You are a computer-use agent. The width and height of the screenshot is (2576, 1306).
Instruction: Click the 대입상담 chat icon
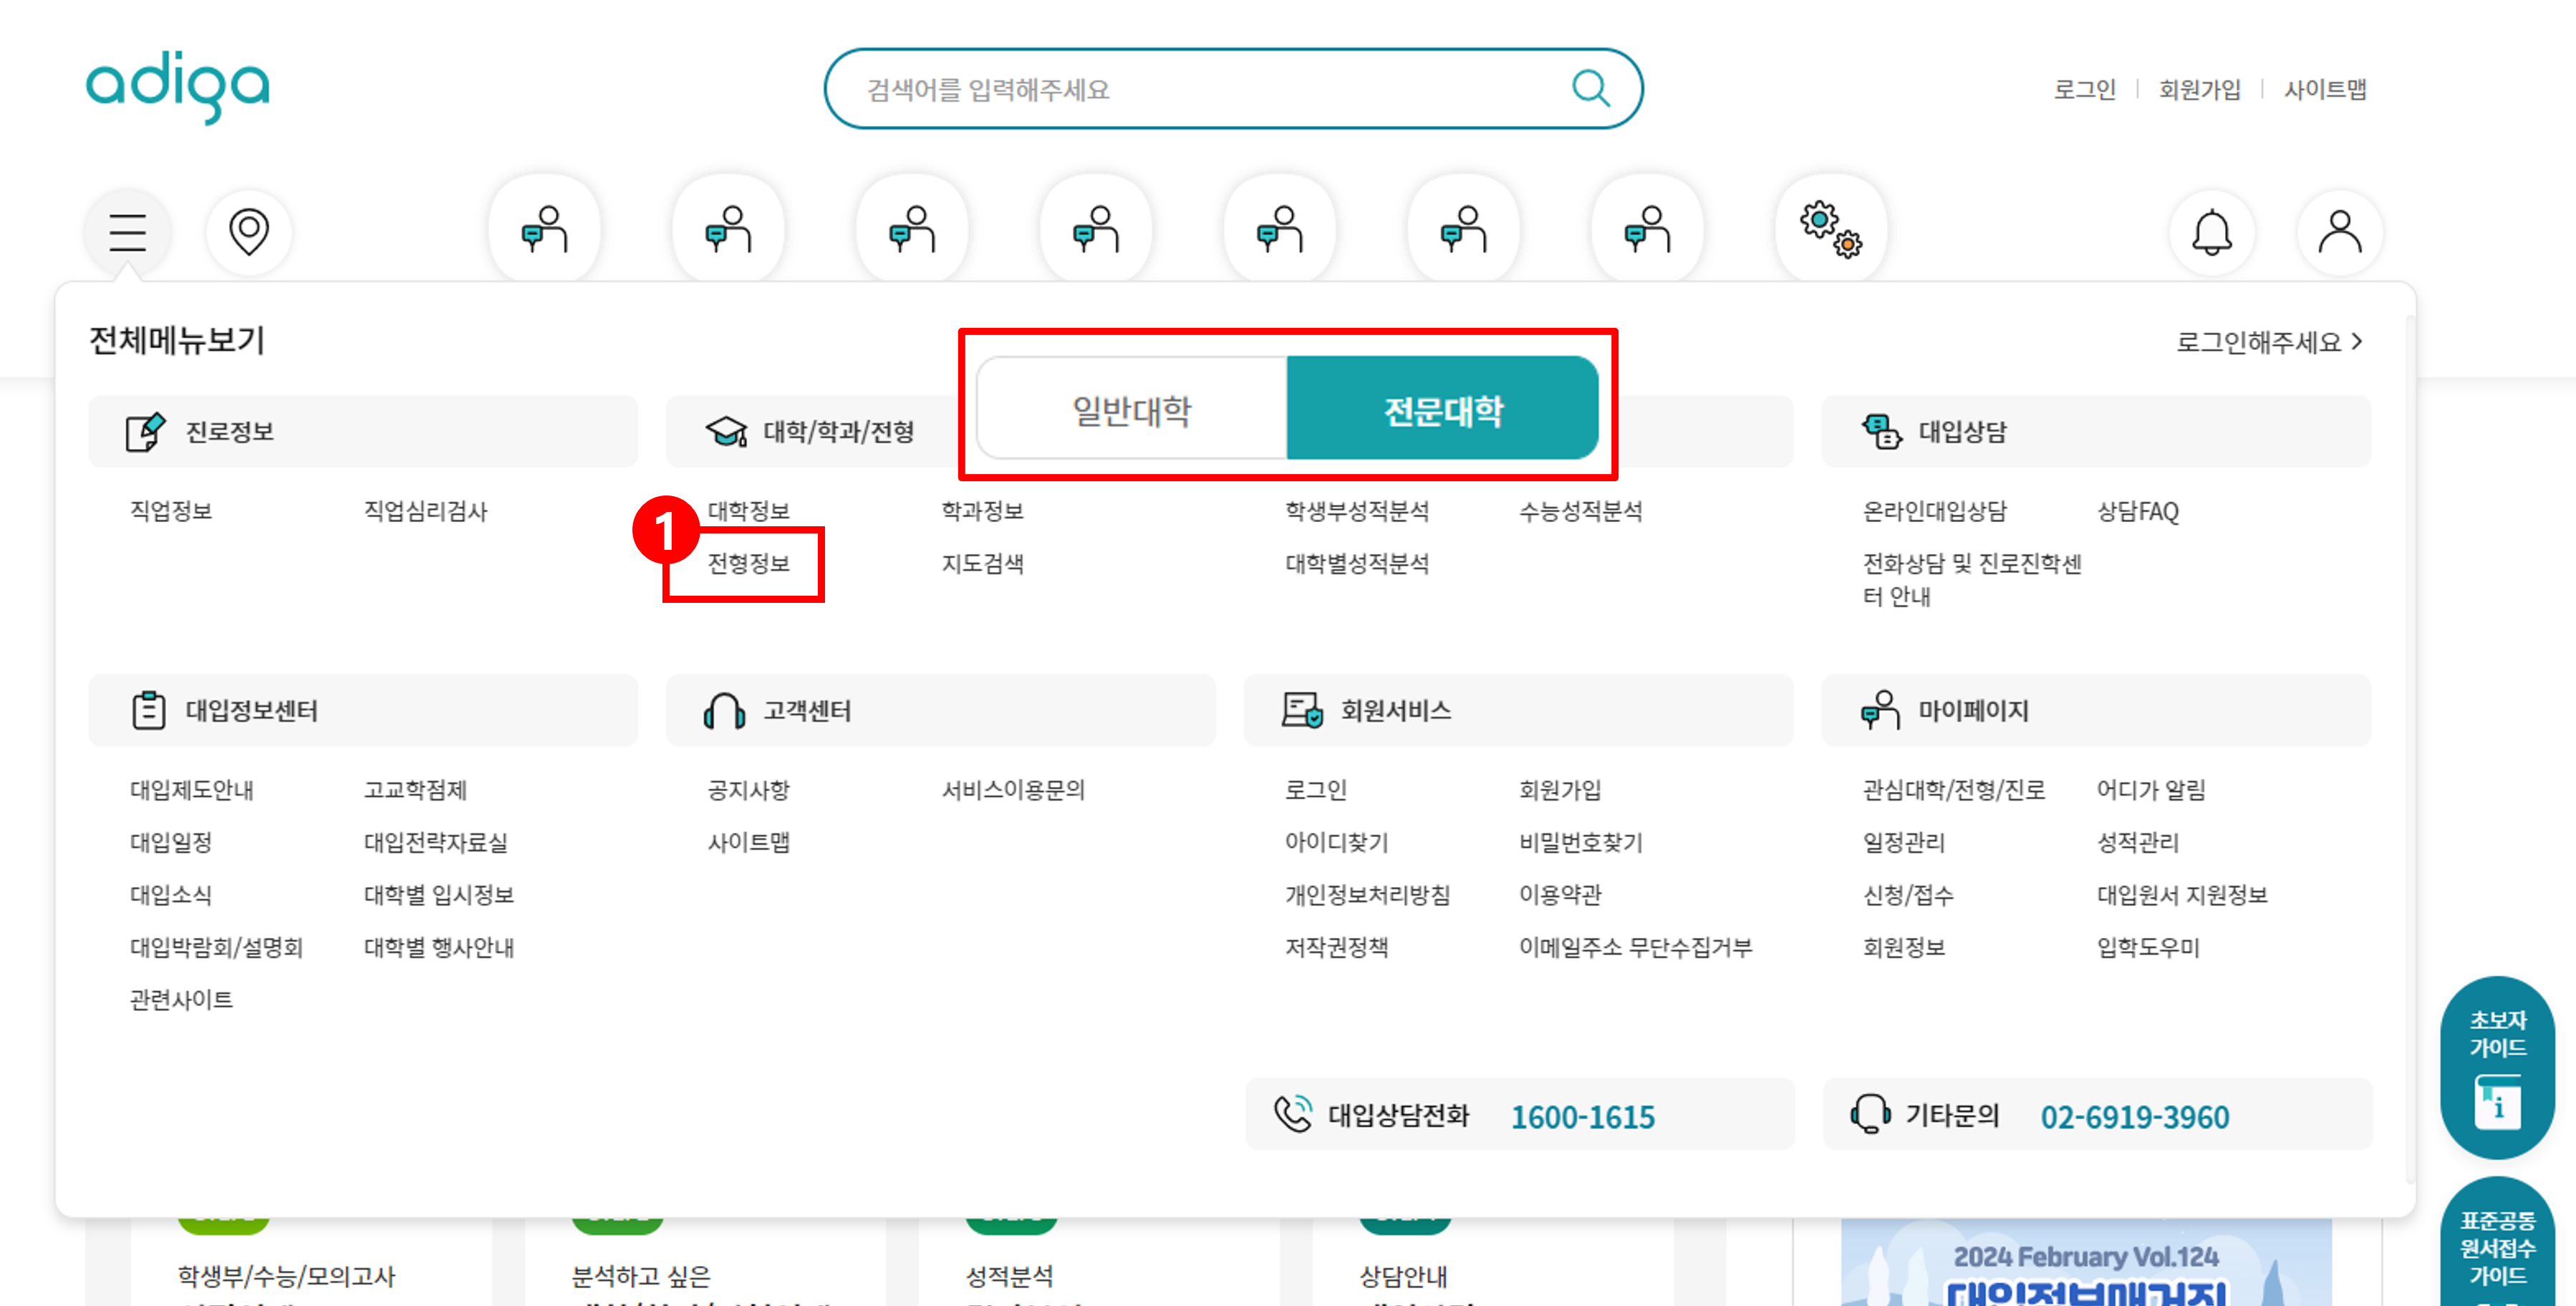1881,432
